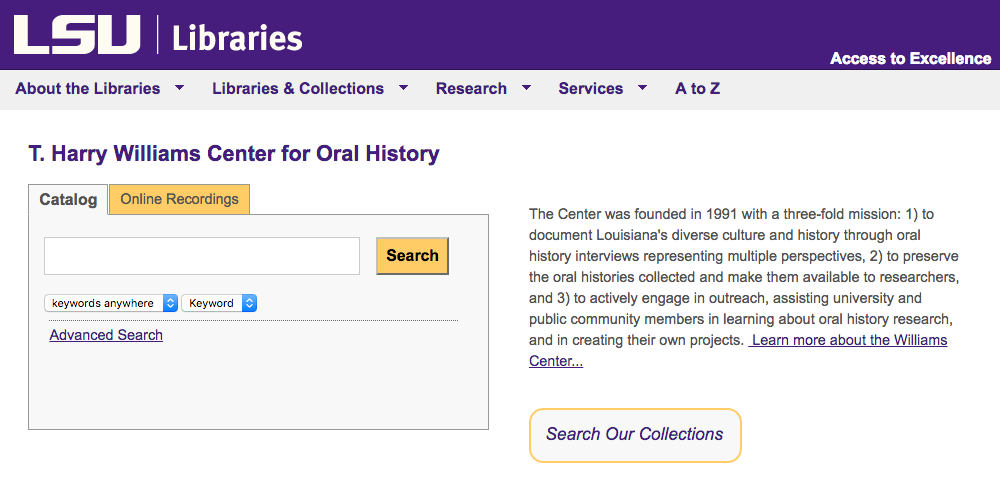
Task: Click the Access to Excellence tagline
Action: click(911, 59)
